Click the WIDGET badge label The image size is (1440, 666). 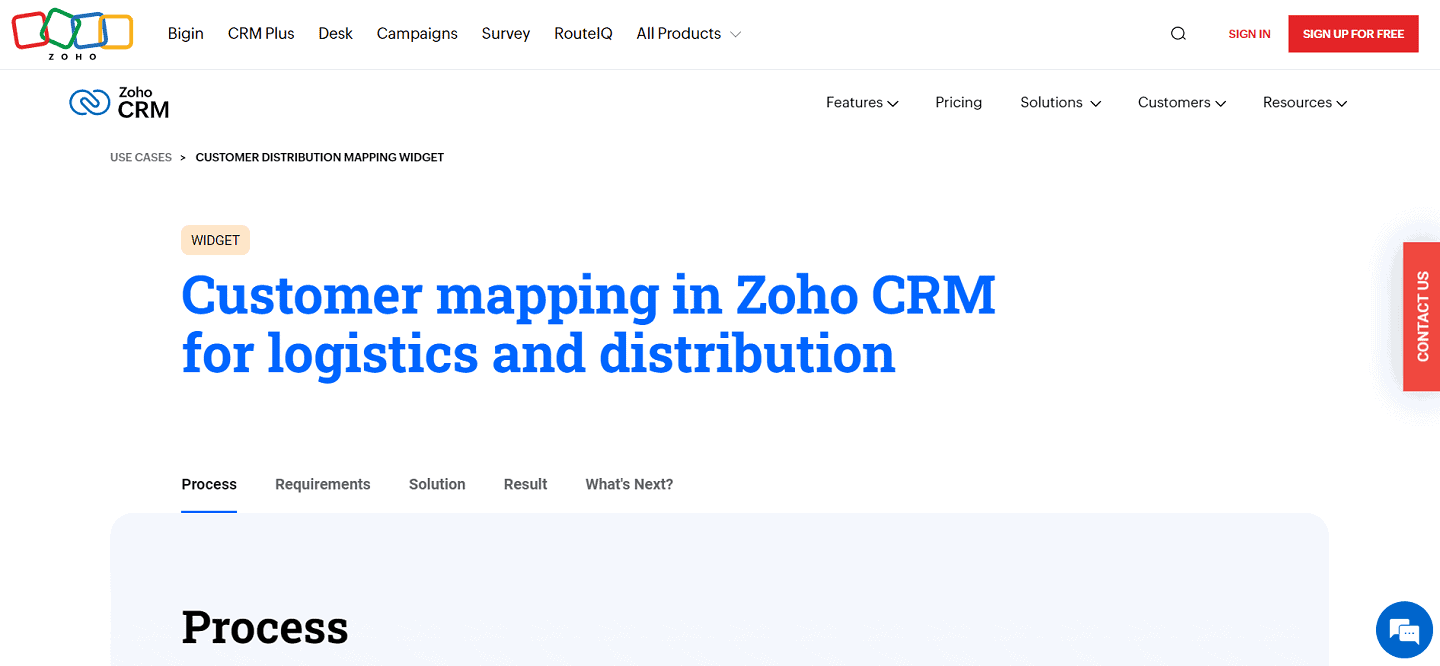click(x=215, y=240)
